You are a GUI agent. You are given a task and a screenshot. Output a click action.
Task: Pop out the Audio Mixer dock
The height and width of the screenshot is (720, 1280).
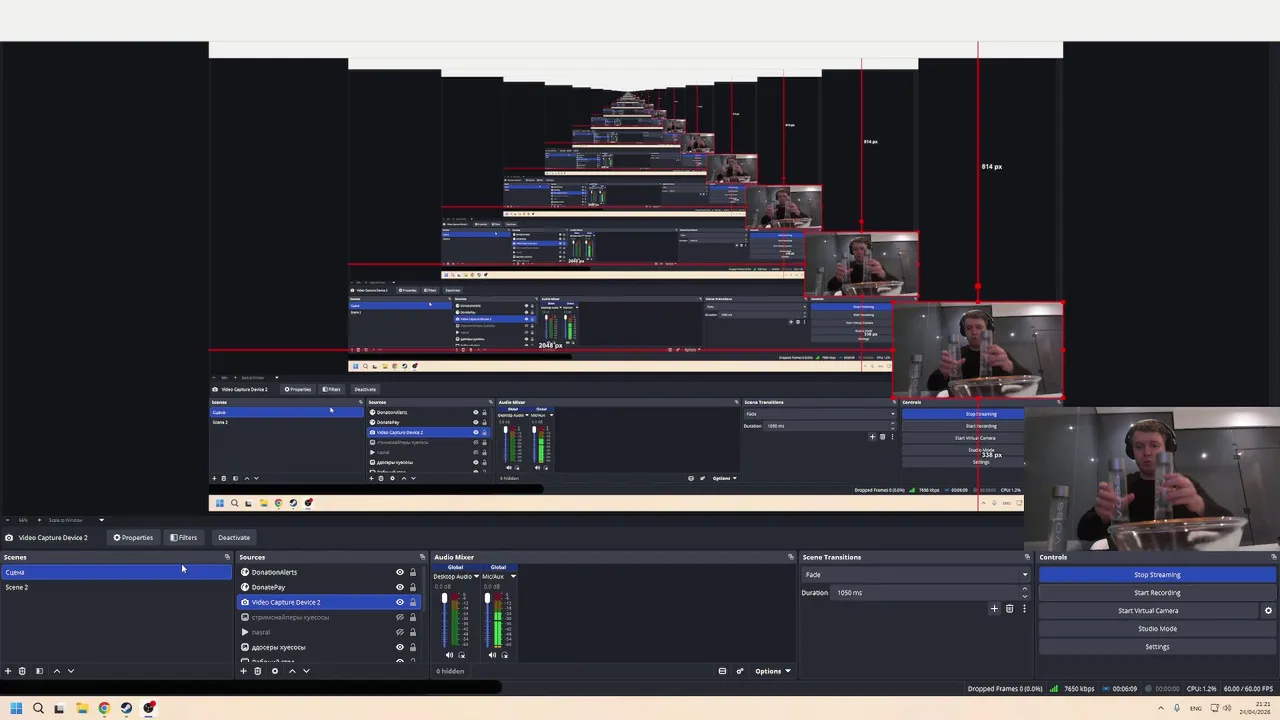click(791, 557)
